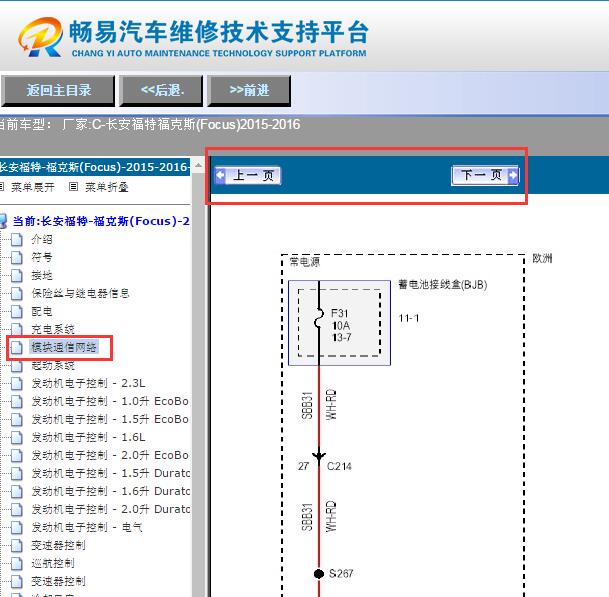Return to main directory via 返回主目录
609x597 pixels.
pos(58,91)
